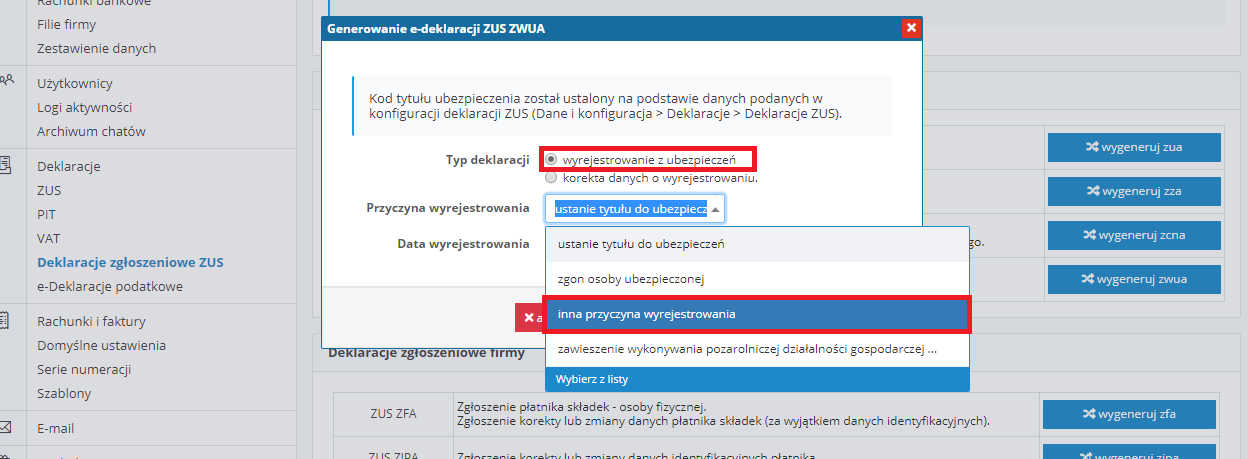The height and width of the screenshot is (459, 1248).
Task: Open 'Zestawienie danych' in sidebar
Action: pos(97,48)
